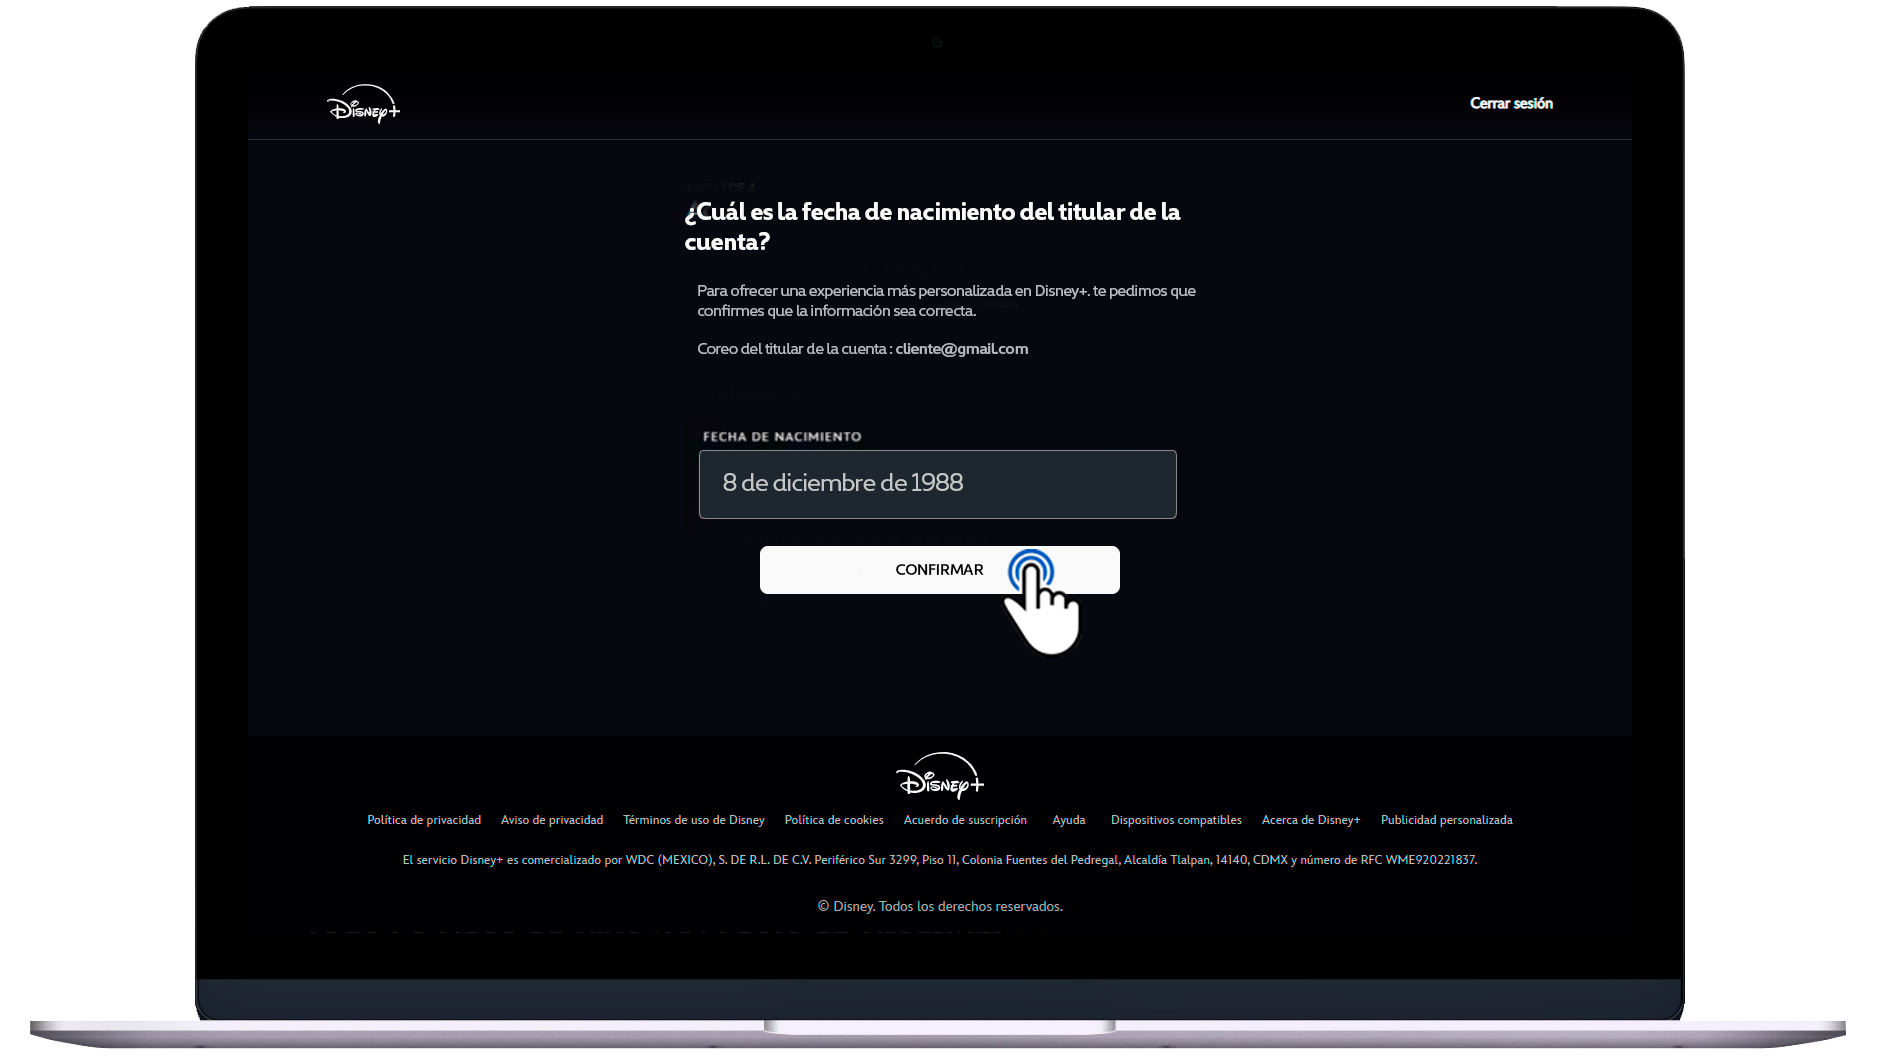Click the Disney copyright notice text
Viewport: 1878px width, 1056px height.
click(940, 906)
